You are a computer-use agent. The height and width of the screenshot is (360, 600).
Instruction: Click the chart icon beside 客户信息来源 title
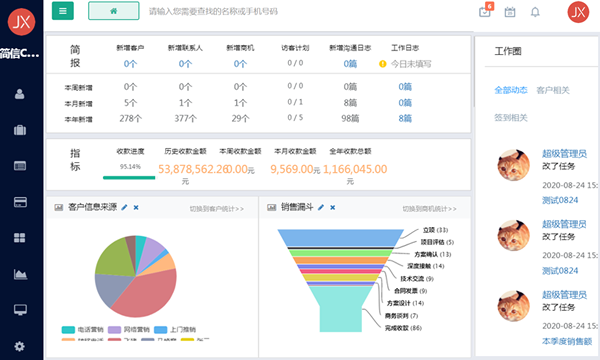(59, 207)
